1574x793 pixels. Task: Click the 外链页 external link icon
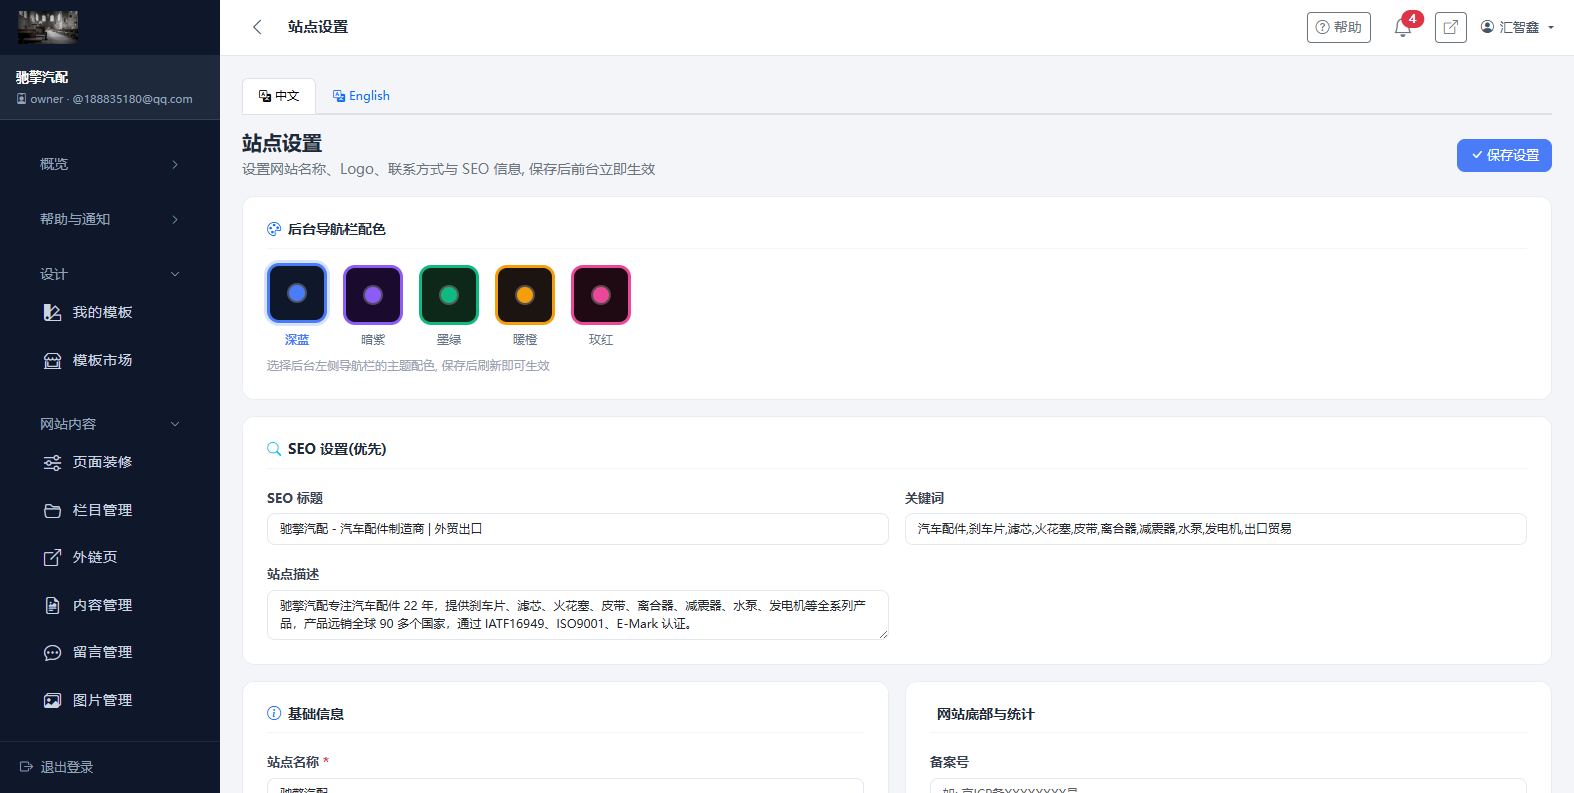coord(53,557)
